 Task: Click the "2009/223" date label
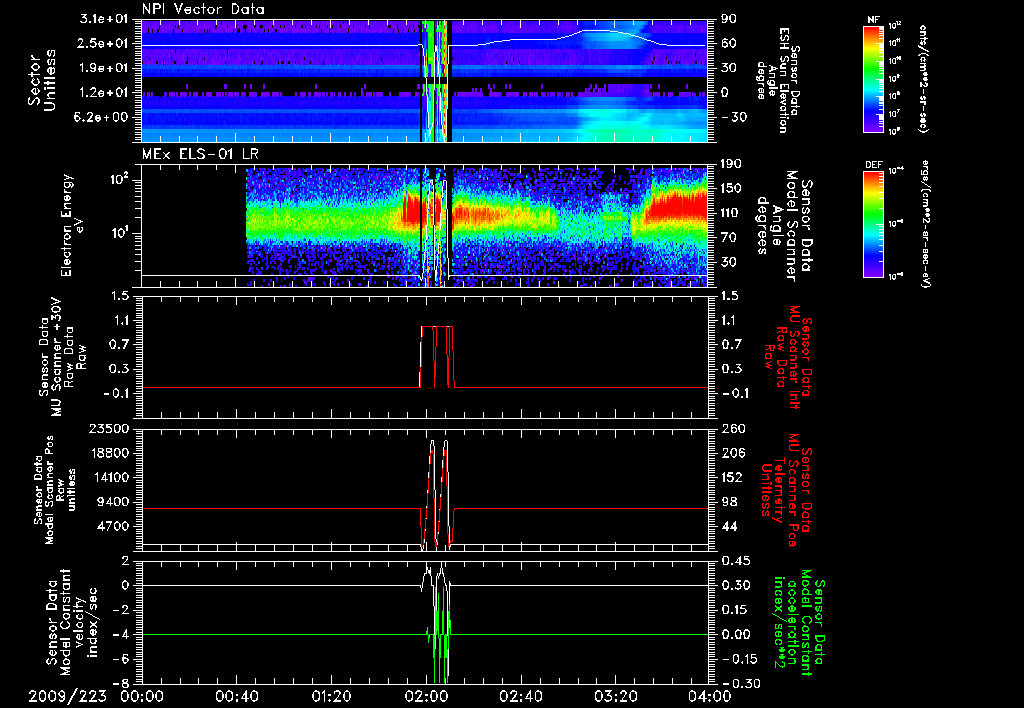[67, 696]
